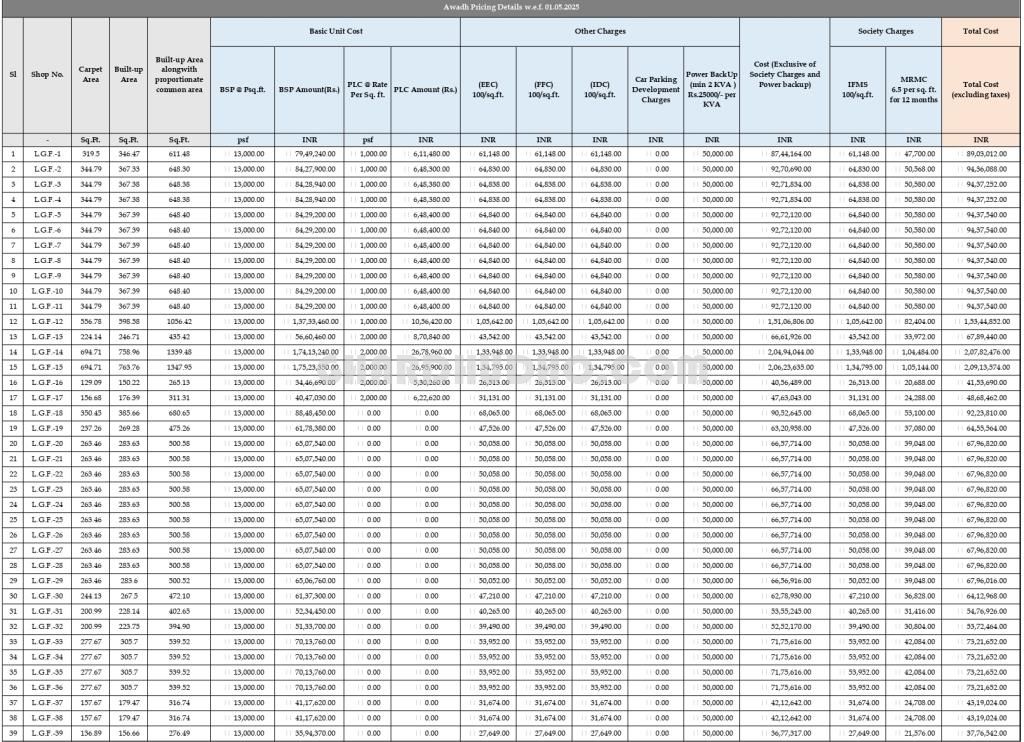
Task: Select the 'Power BackUp' column header
Action: click(711, 89)
